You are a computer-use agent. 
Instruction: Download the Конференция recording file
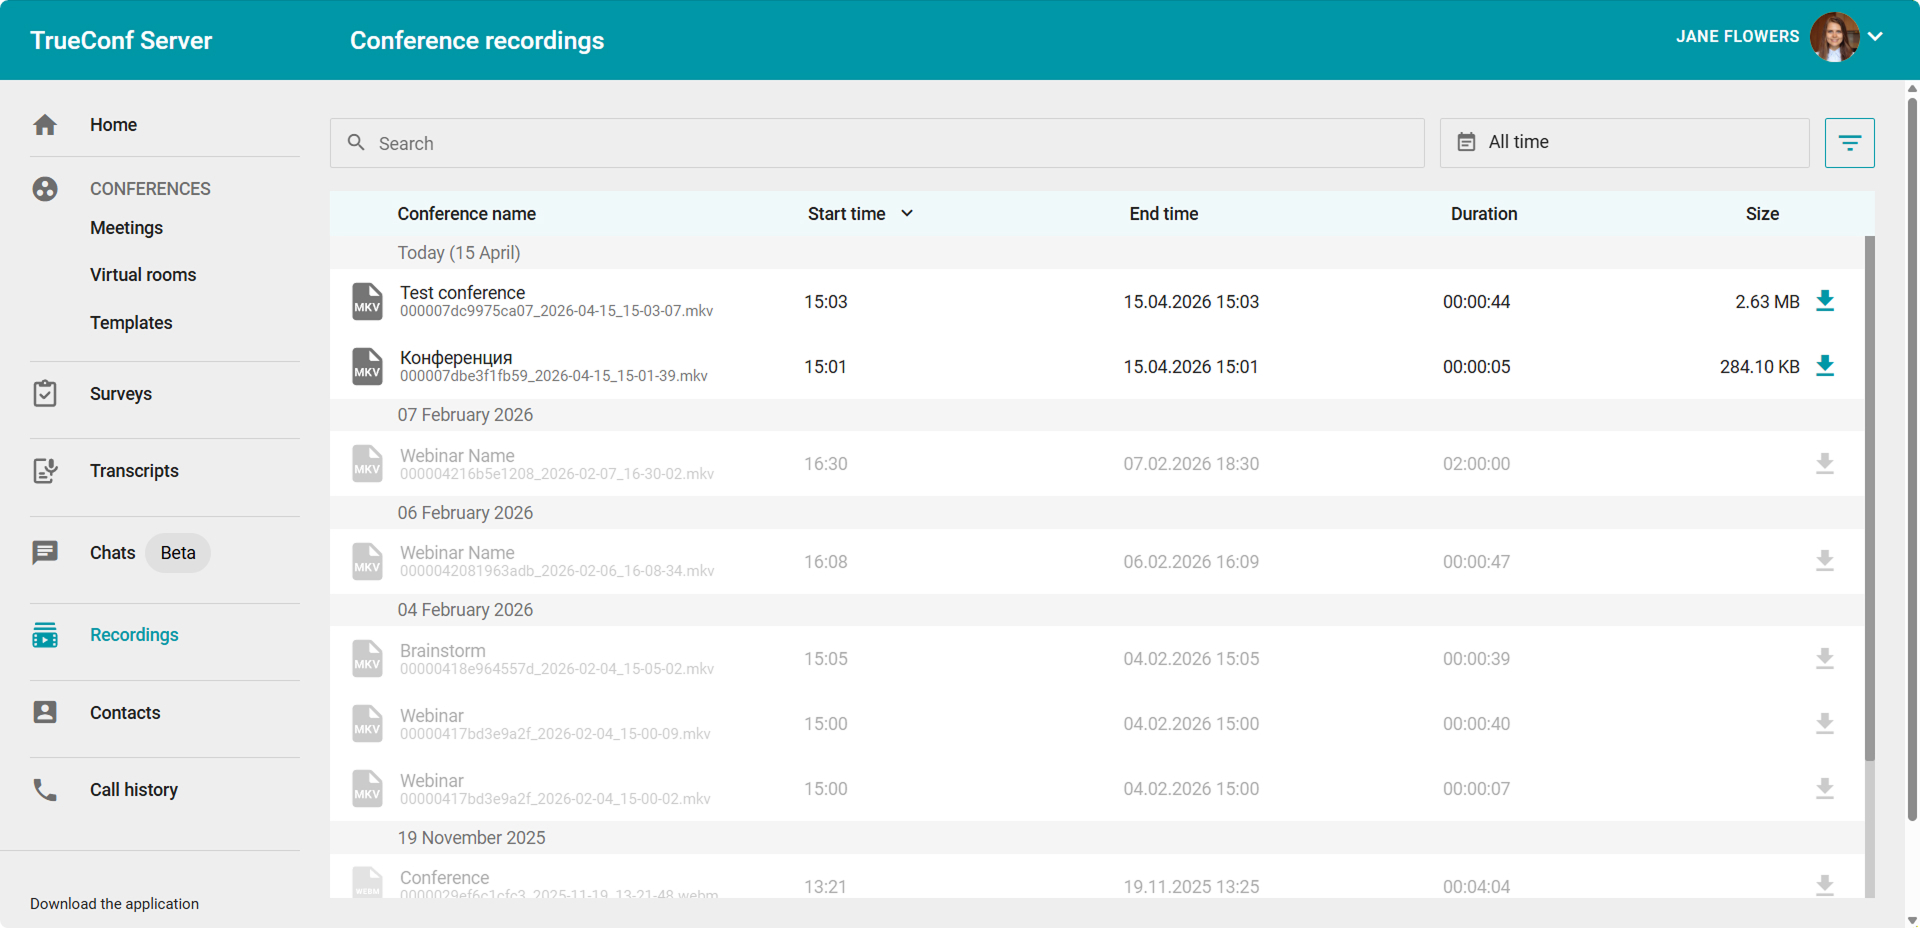[1824, 366]
